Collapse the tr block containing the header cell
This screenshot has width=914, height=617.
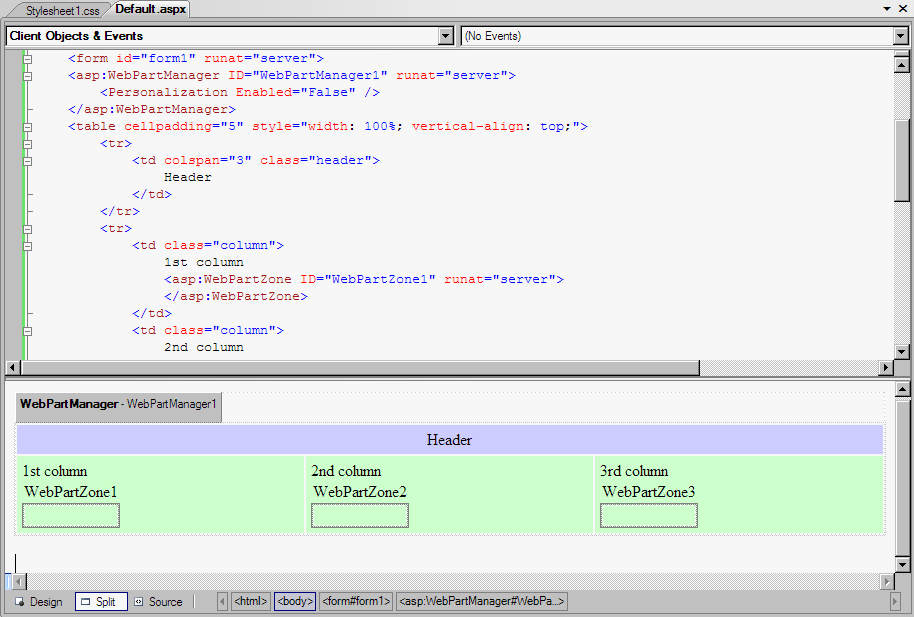tap(27, 144)
